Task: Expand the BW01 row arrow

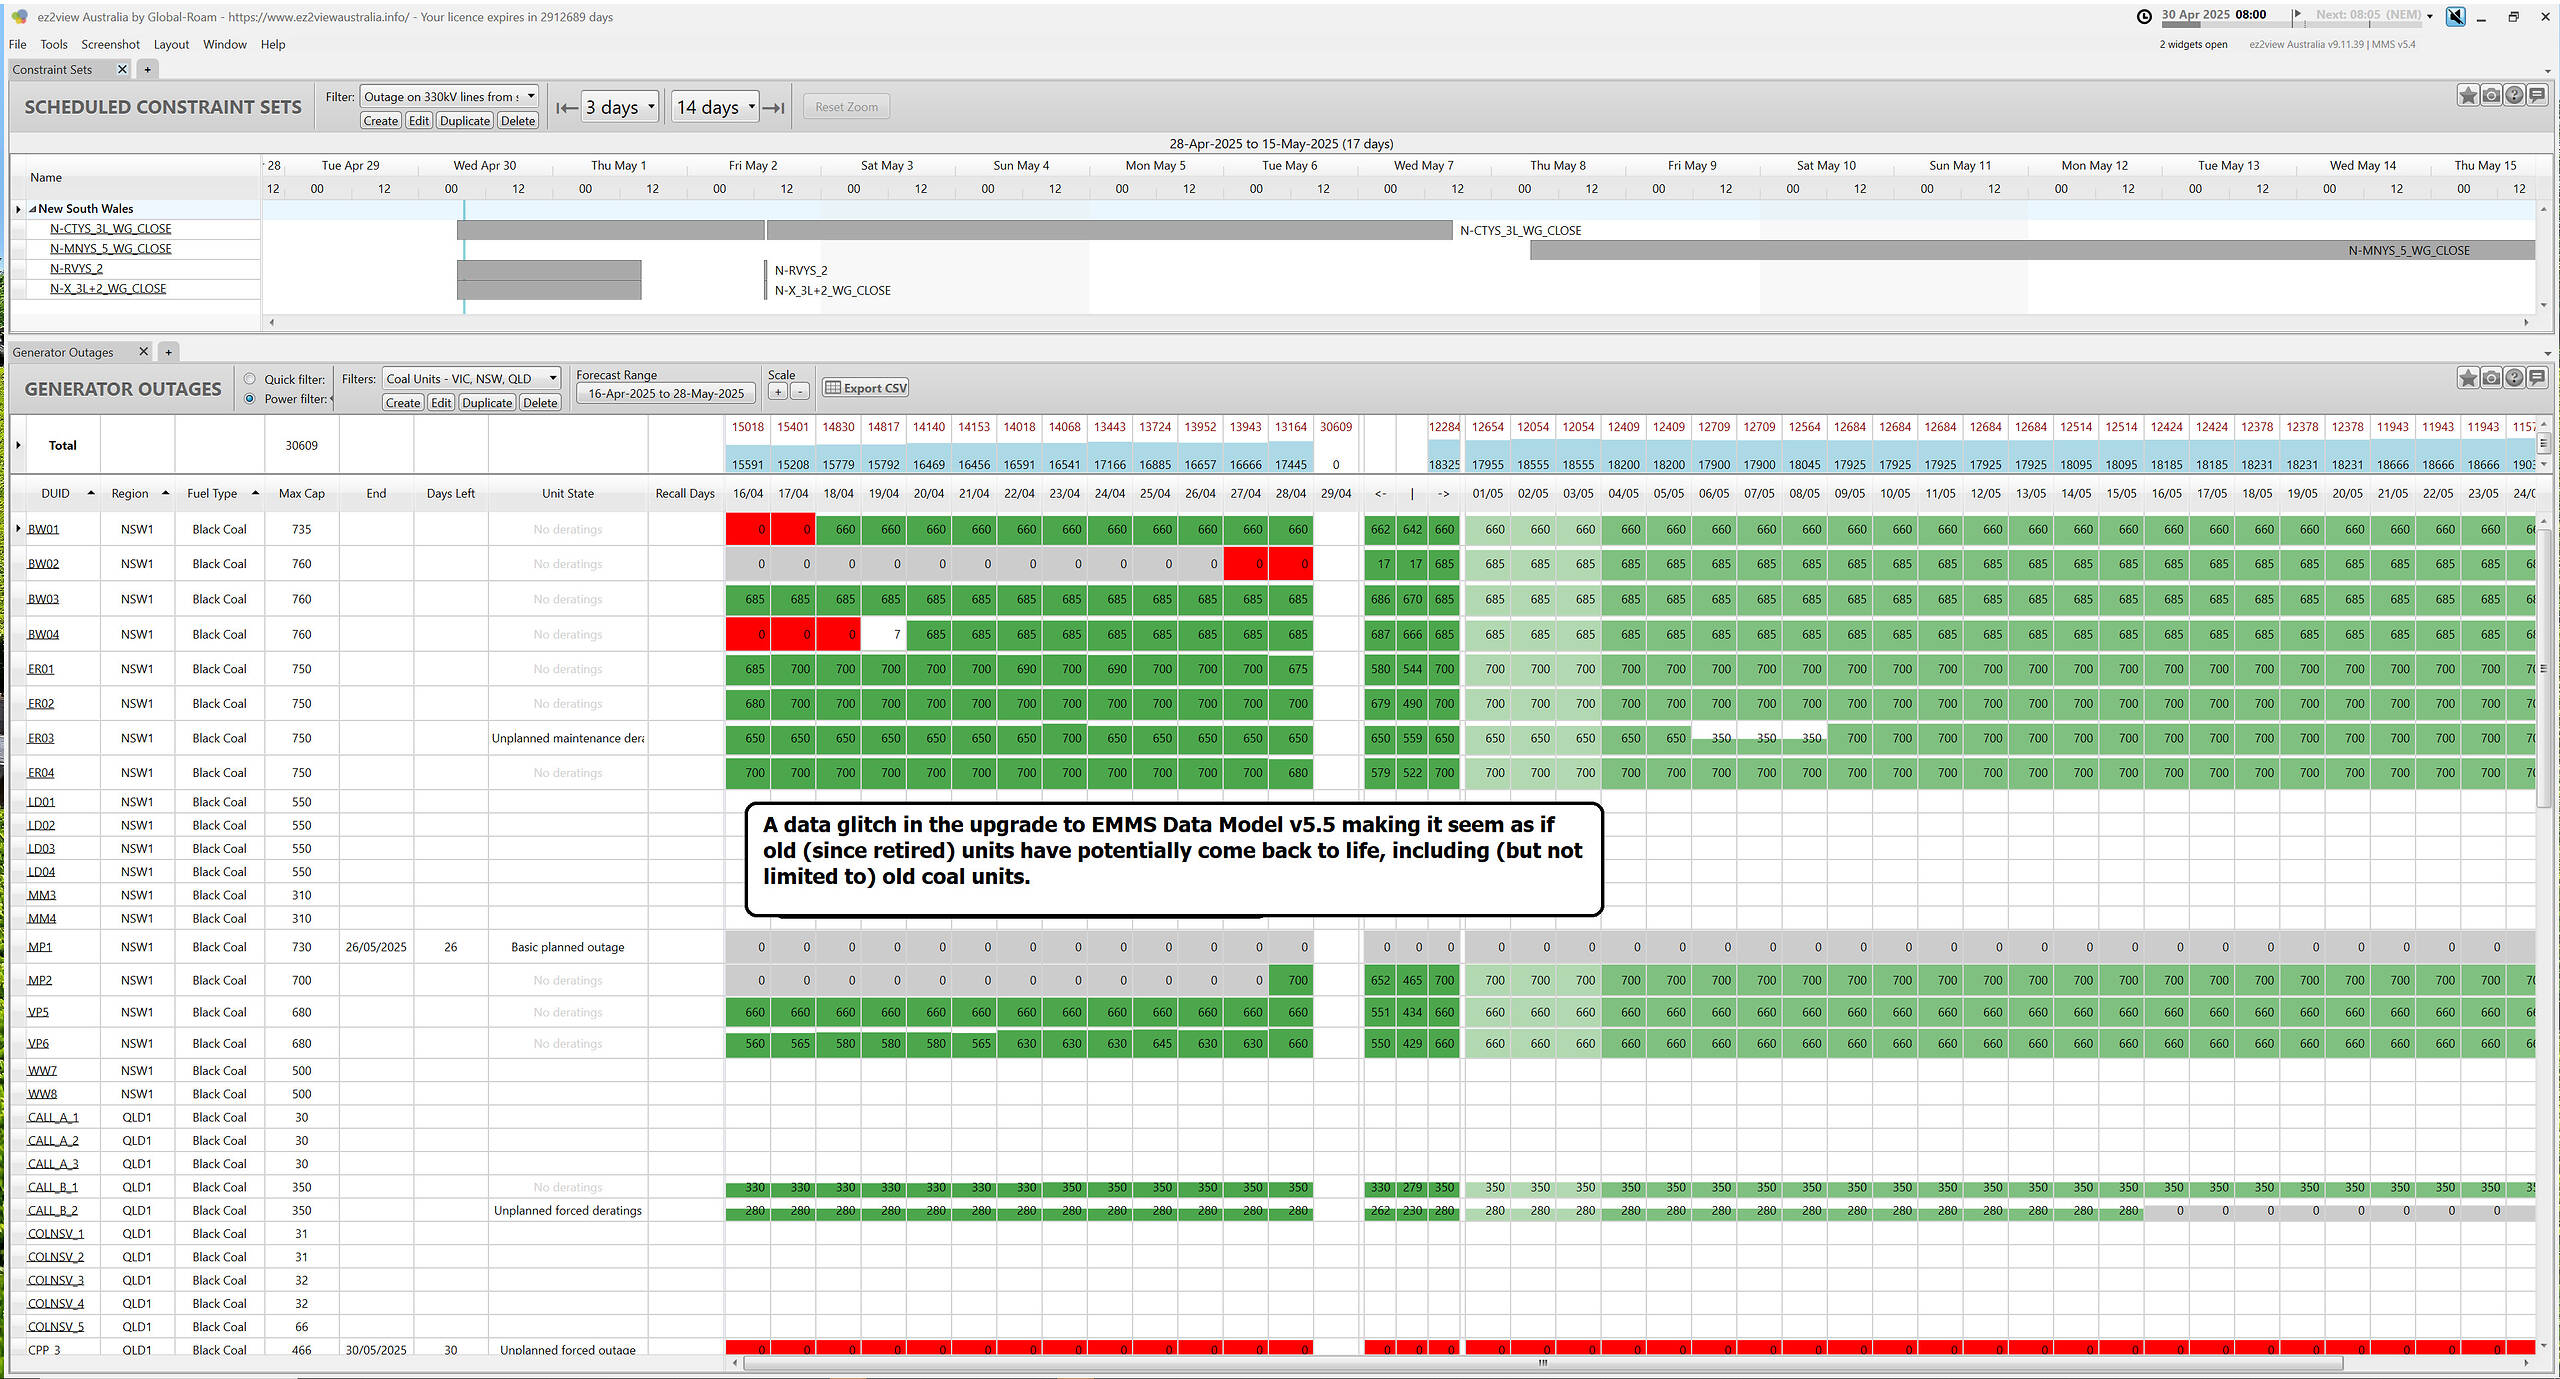Action: tap(19, 529)
